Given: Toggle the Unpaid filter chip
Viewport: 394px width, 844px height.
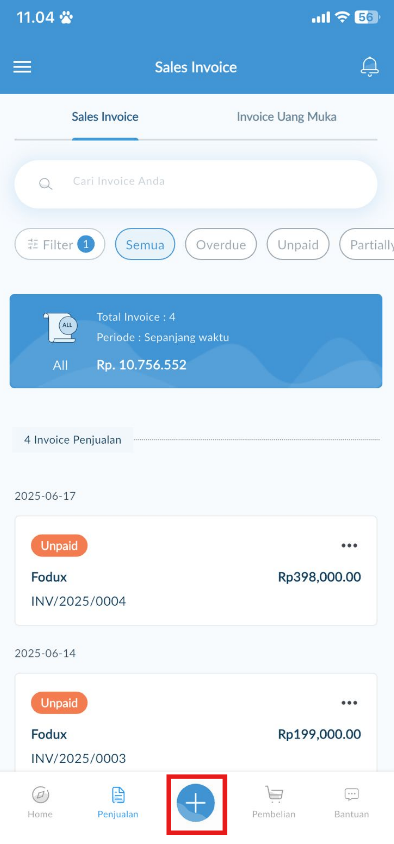Looking at the screenshot, I should 298,245.
